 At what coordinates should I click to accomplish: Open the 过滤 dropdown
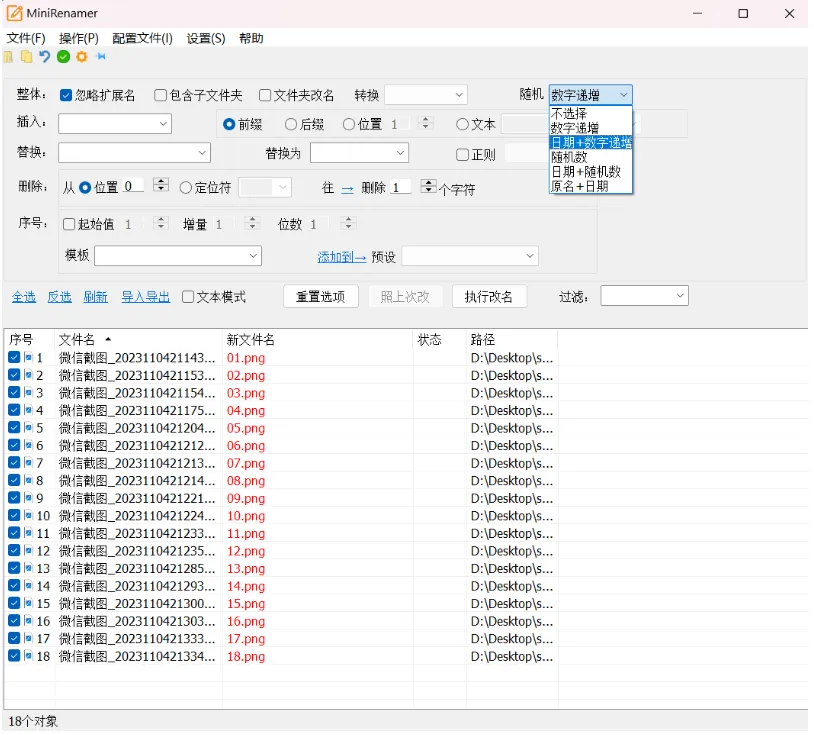coord(644,295)
